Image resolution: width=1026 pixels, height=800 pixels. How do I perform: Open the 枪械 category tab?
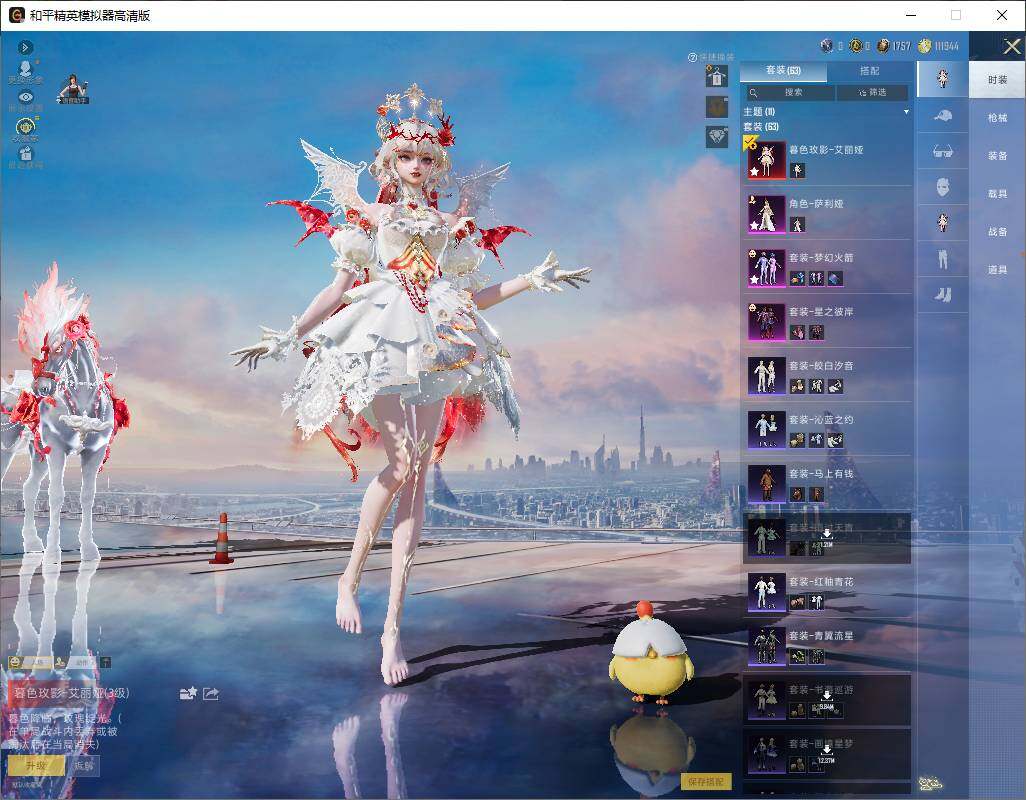pos(997,118)
